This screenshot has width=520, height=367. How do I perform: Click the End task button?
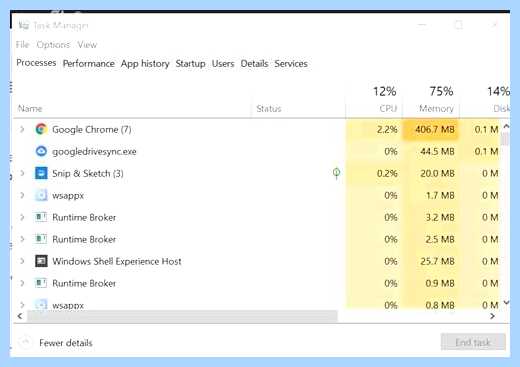point(473,342)
